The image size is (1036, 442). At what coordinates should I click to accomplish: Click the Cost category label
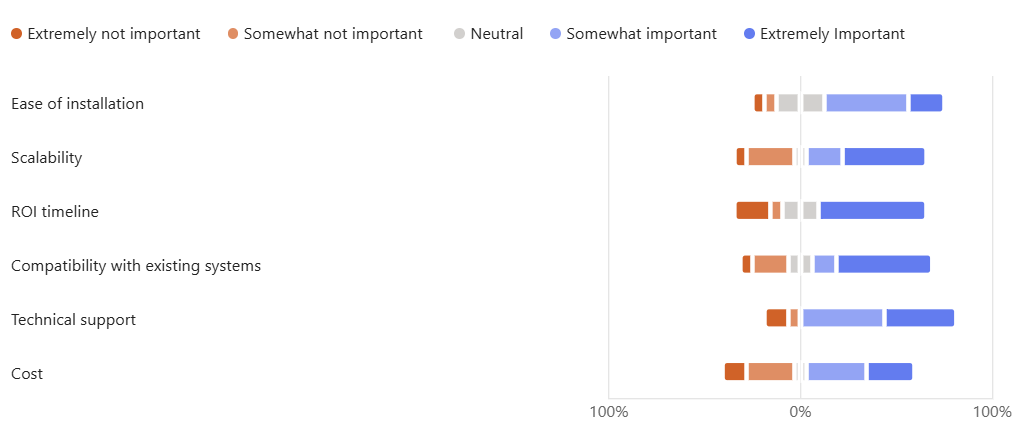tap(27, 373)
